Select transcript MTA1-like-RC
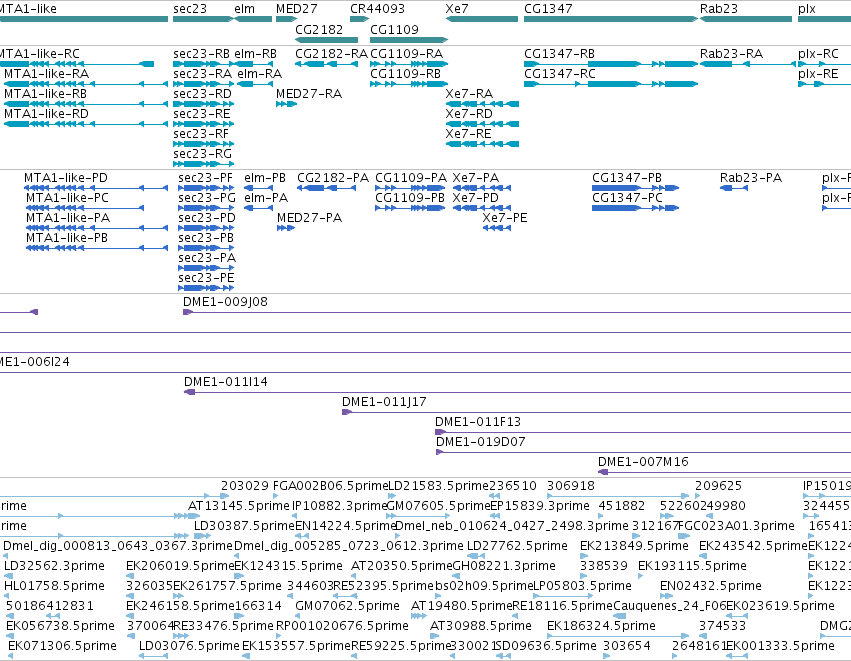The height and width of the screenshot is (661, 851). click(x=77, y=64)
